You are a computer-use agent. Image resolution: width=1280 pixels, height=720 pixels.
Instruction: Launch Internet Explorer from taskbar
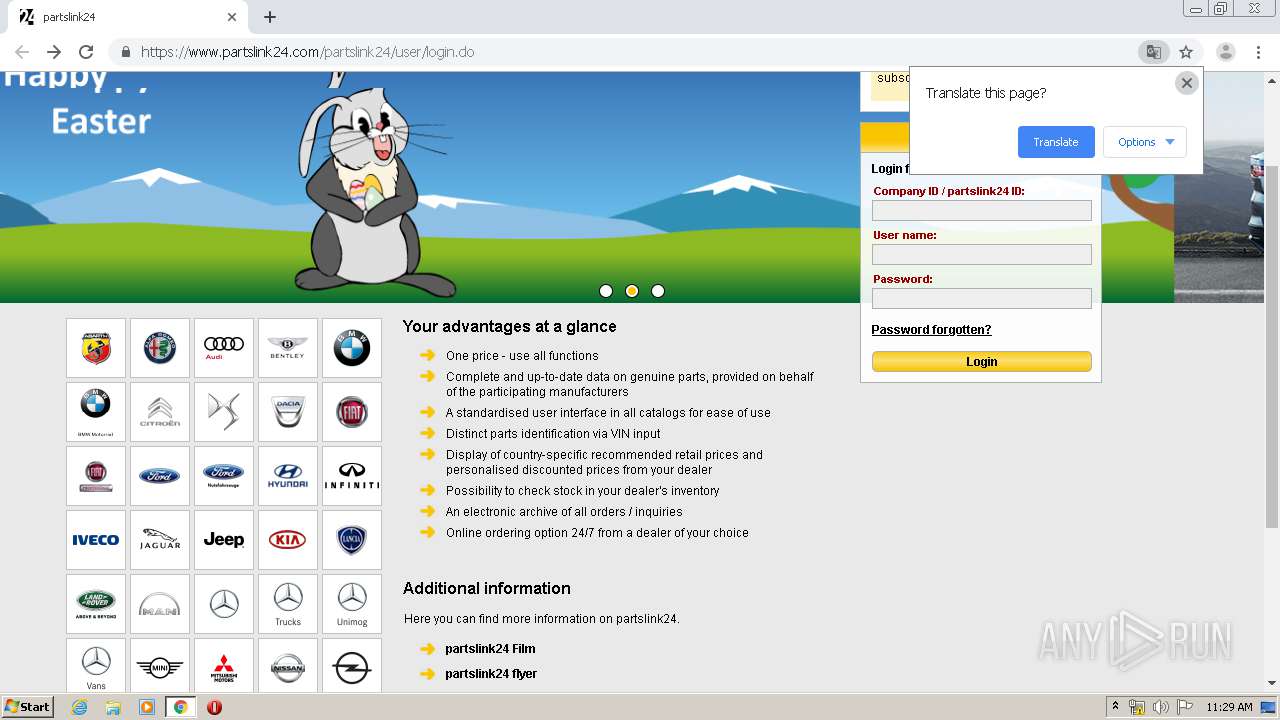point(79,707)
